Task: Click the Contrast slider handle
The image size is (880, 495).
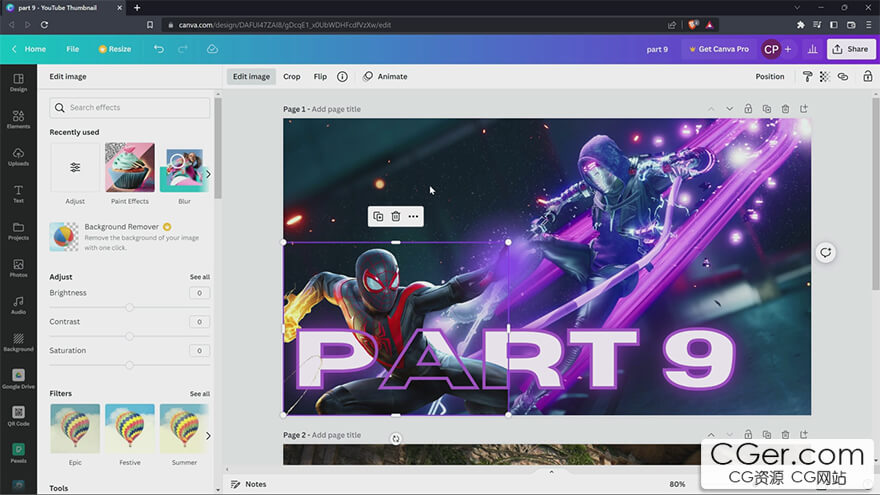Action: click(130, 337)
